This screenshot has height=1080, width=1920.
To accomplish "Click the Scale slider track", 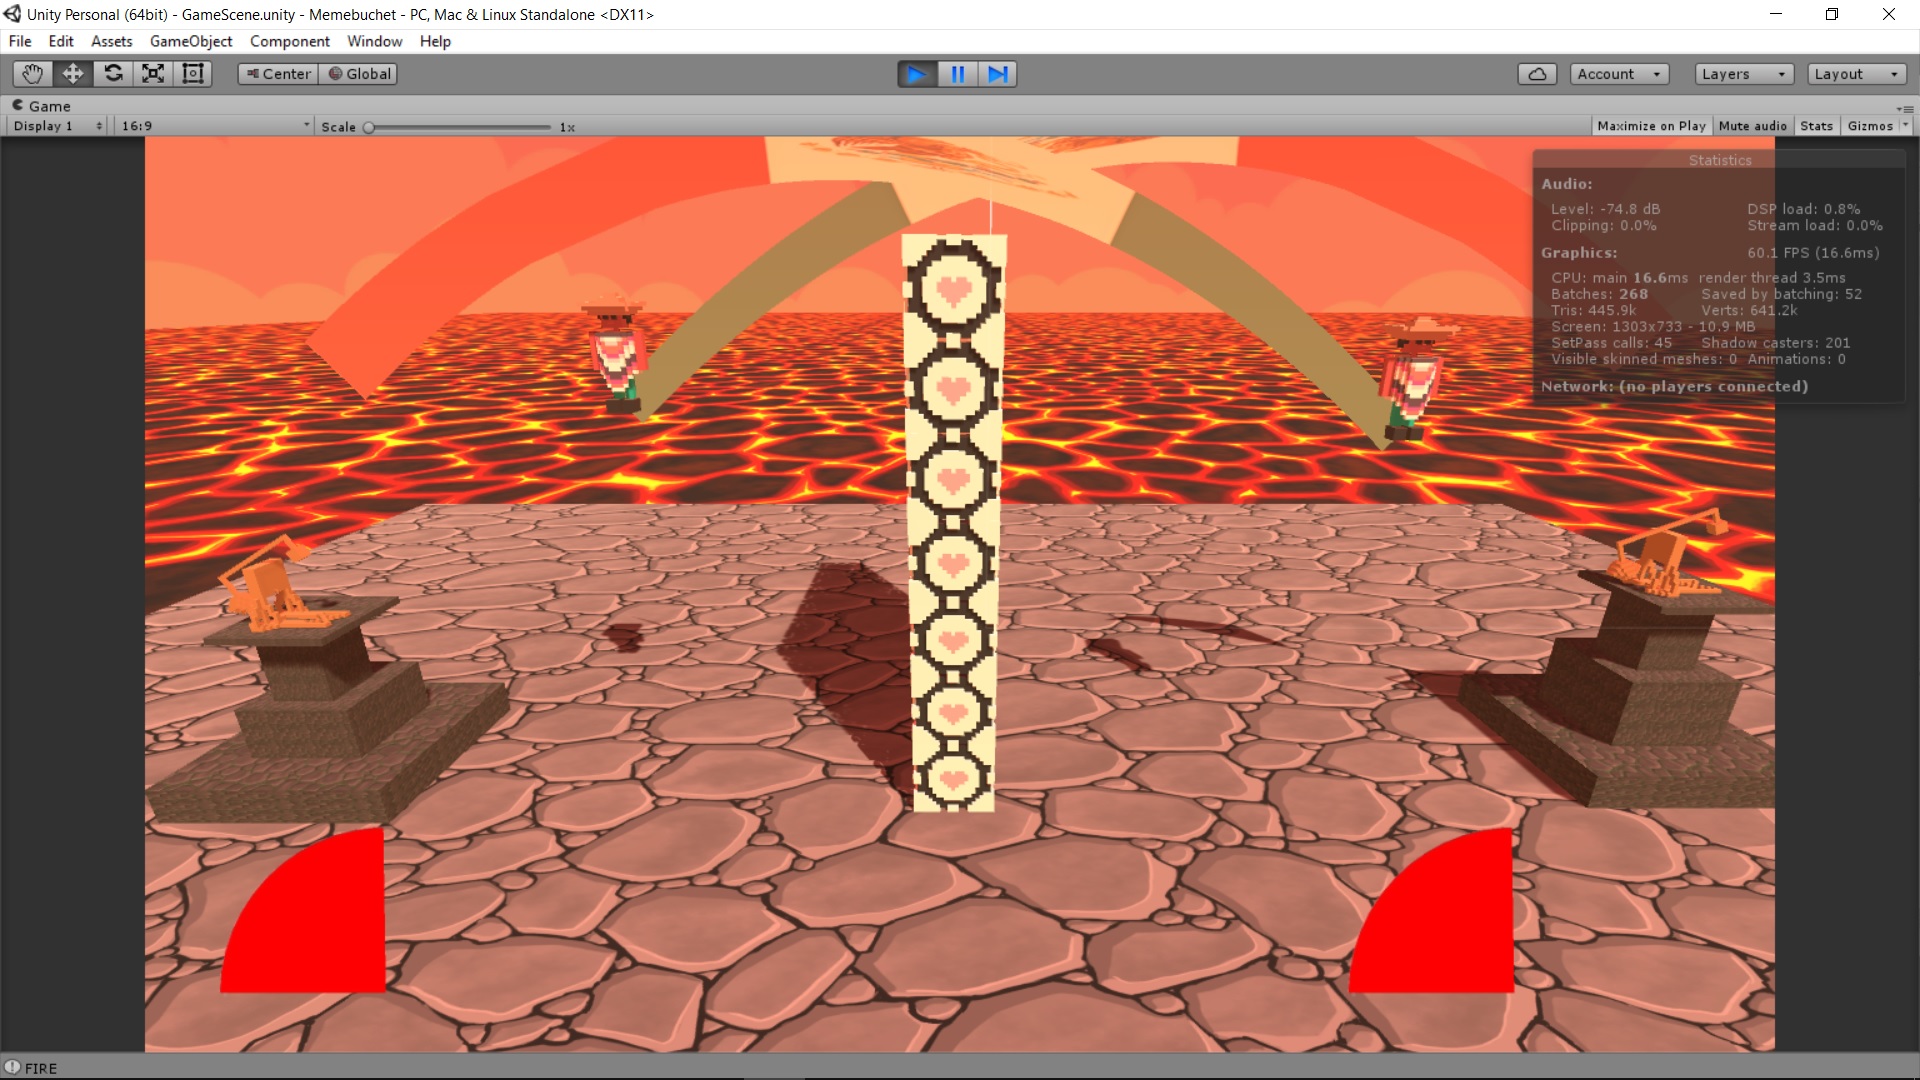I will pyautogui.click(x=460, y=127).
